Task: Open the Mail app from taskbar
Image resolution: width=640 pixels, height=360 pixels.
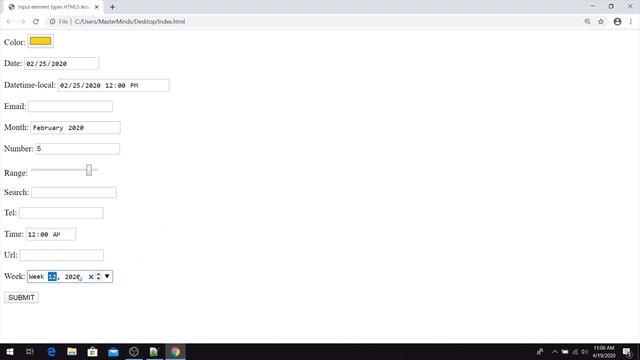Action: click(x=113, y=351)
